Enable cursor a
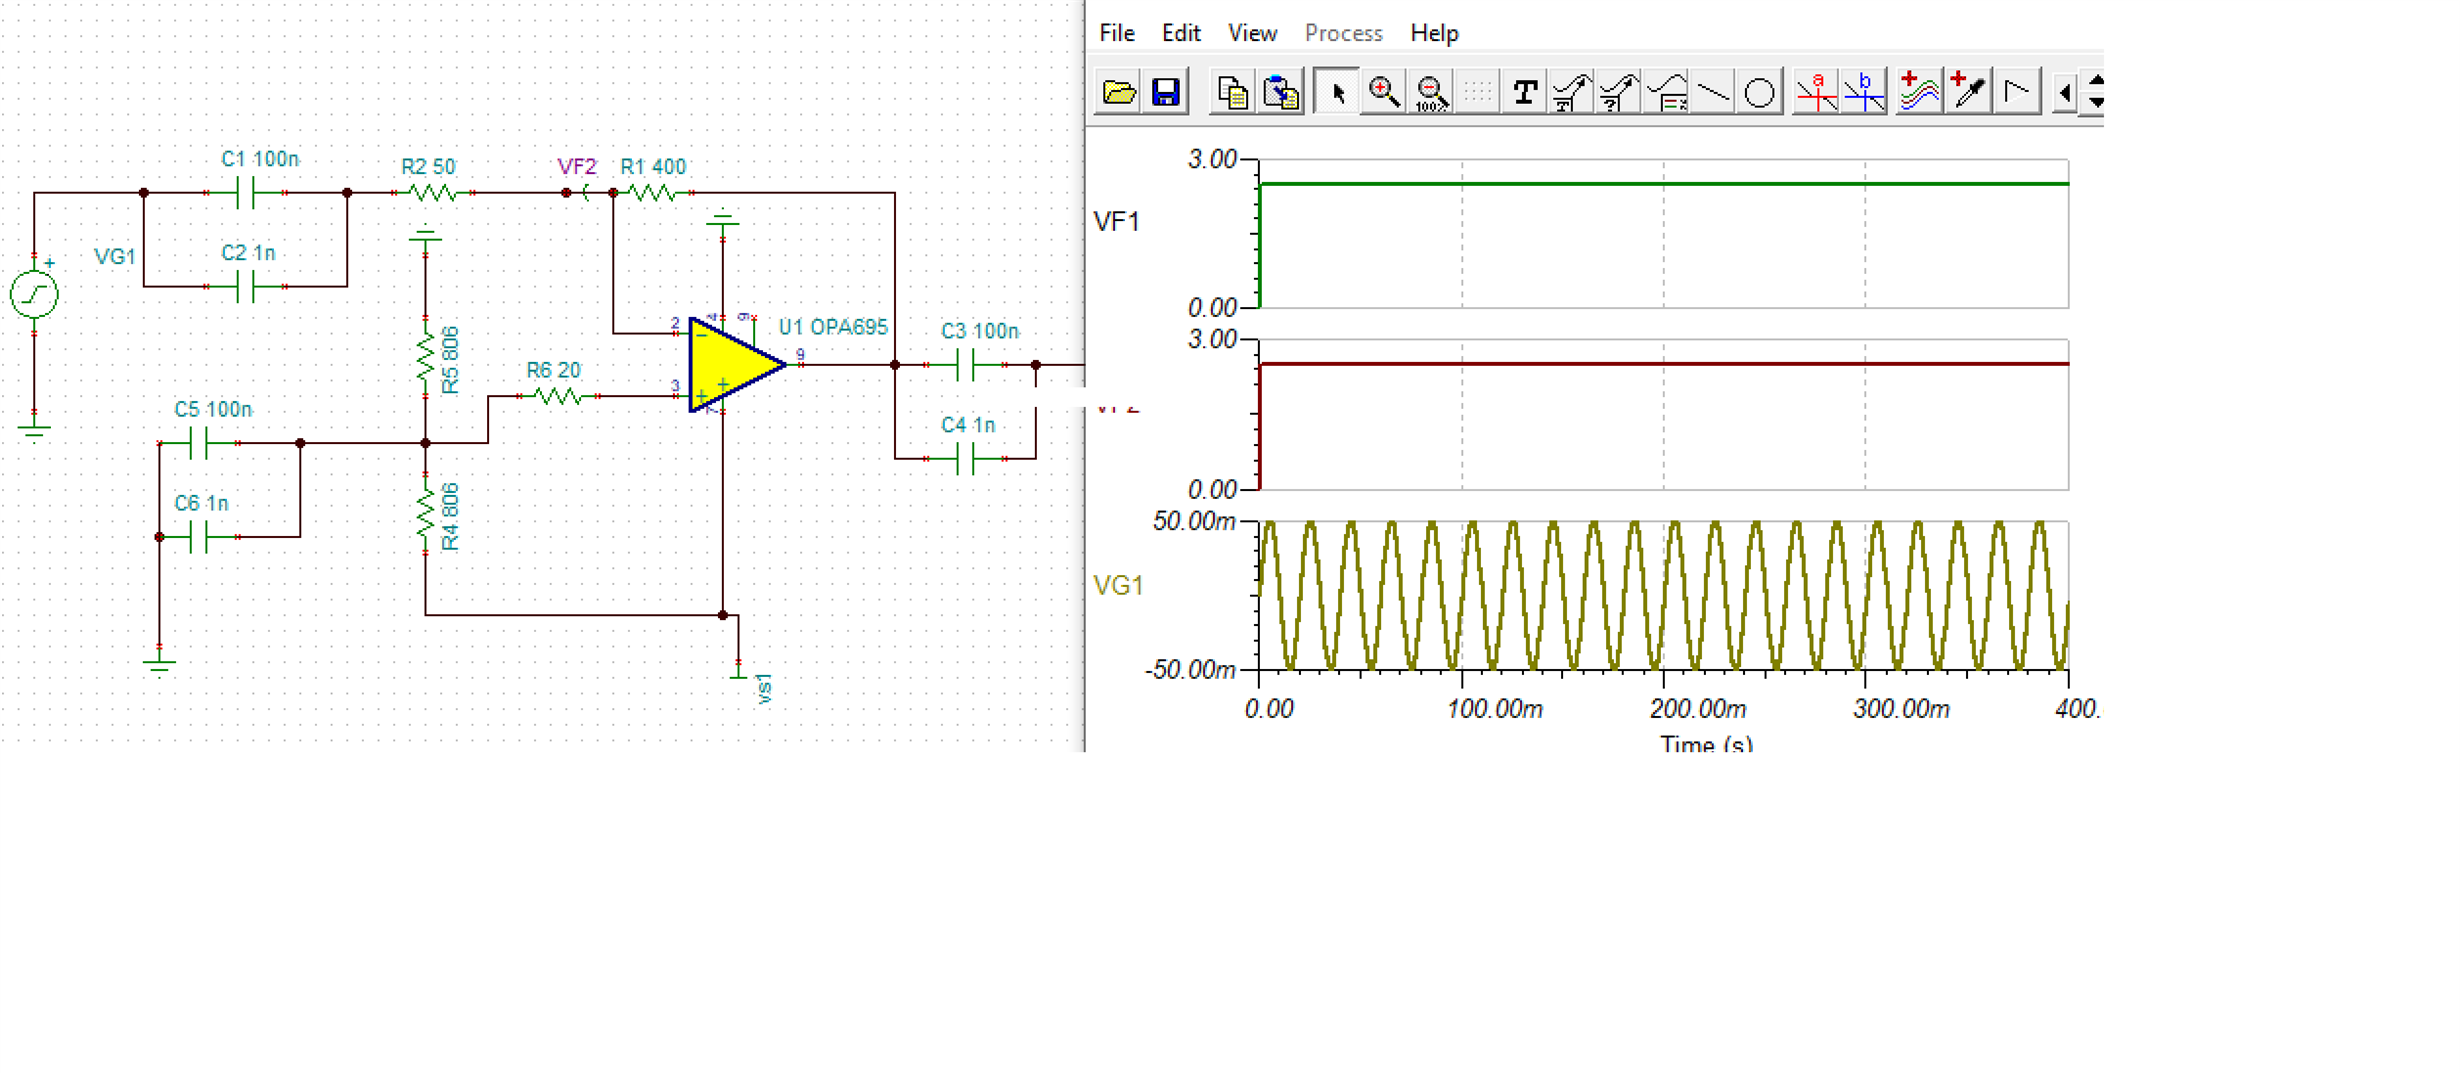Image resolution: width=2460 pixels, height=1073 pixels. click(x=1816, y=93)
